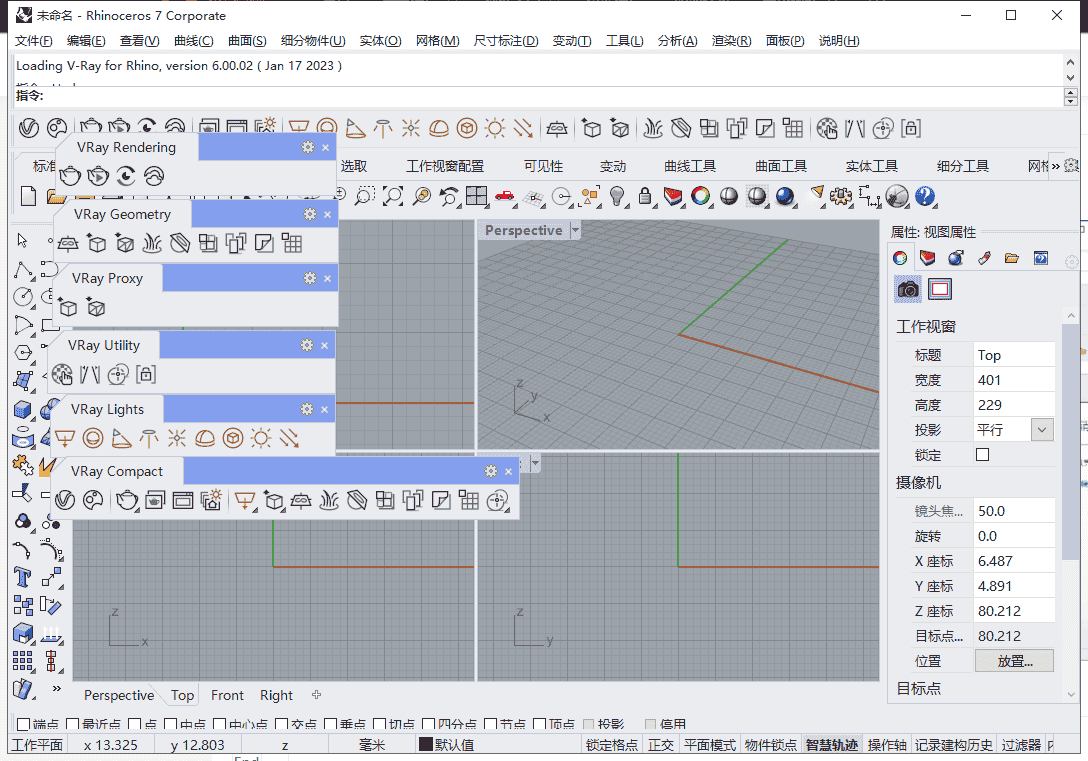This screenshot has height=761, width=1088.
Task: Click the render teapot icon in VRay Rendering toolbar
Action: (70, 176)
